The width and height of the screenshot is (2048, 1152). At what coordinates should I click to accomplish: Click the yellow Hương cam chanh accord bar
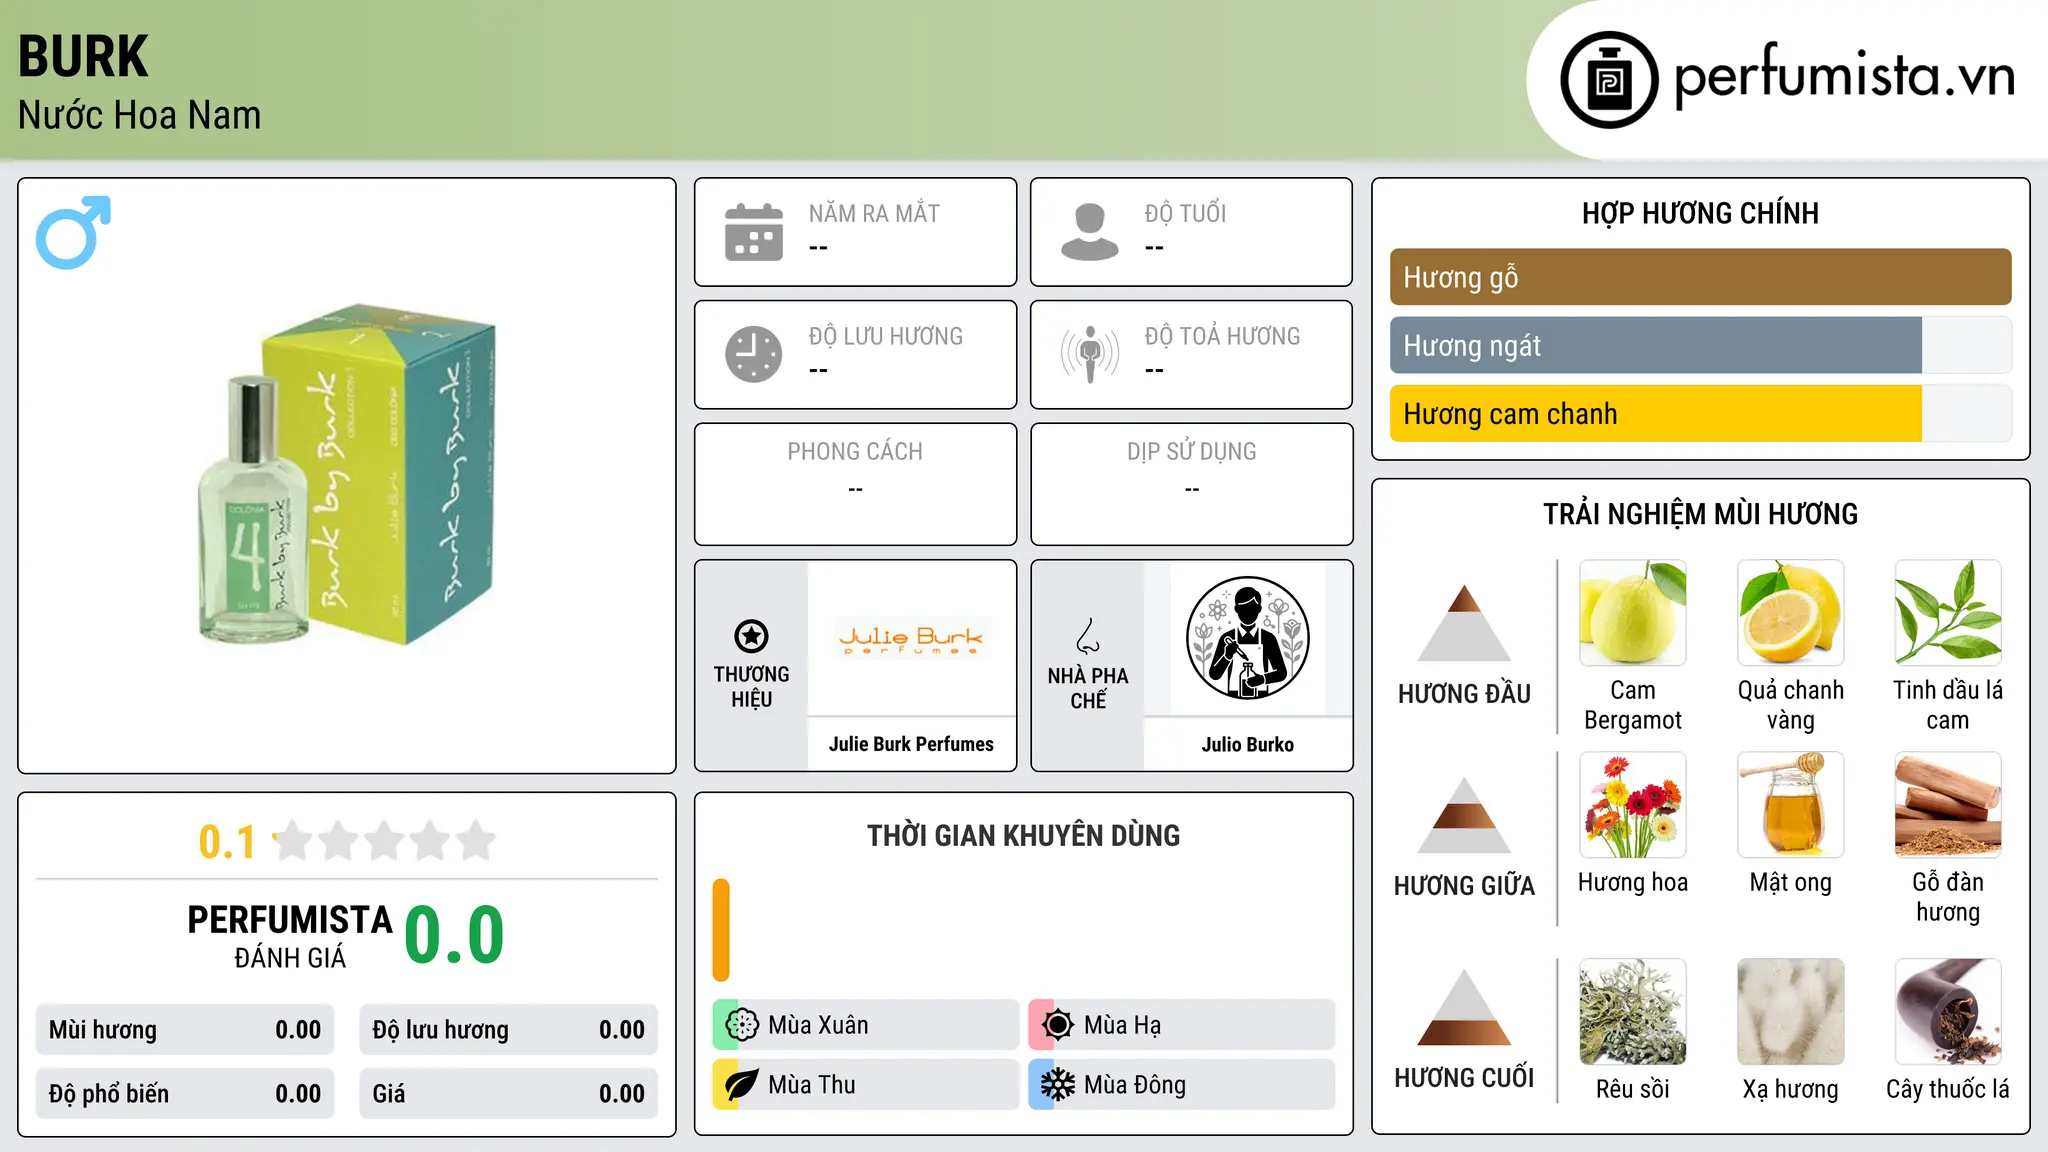click(x=1655, y=413)
